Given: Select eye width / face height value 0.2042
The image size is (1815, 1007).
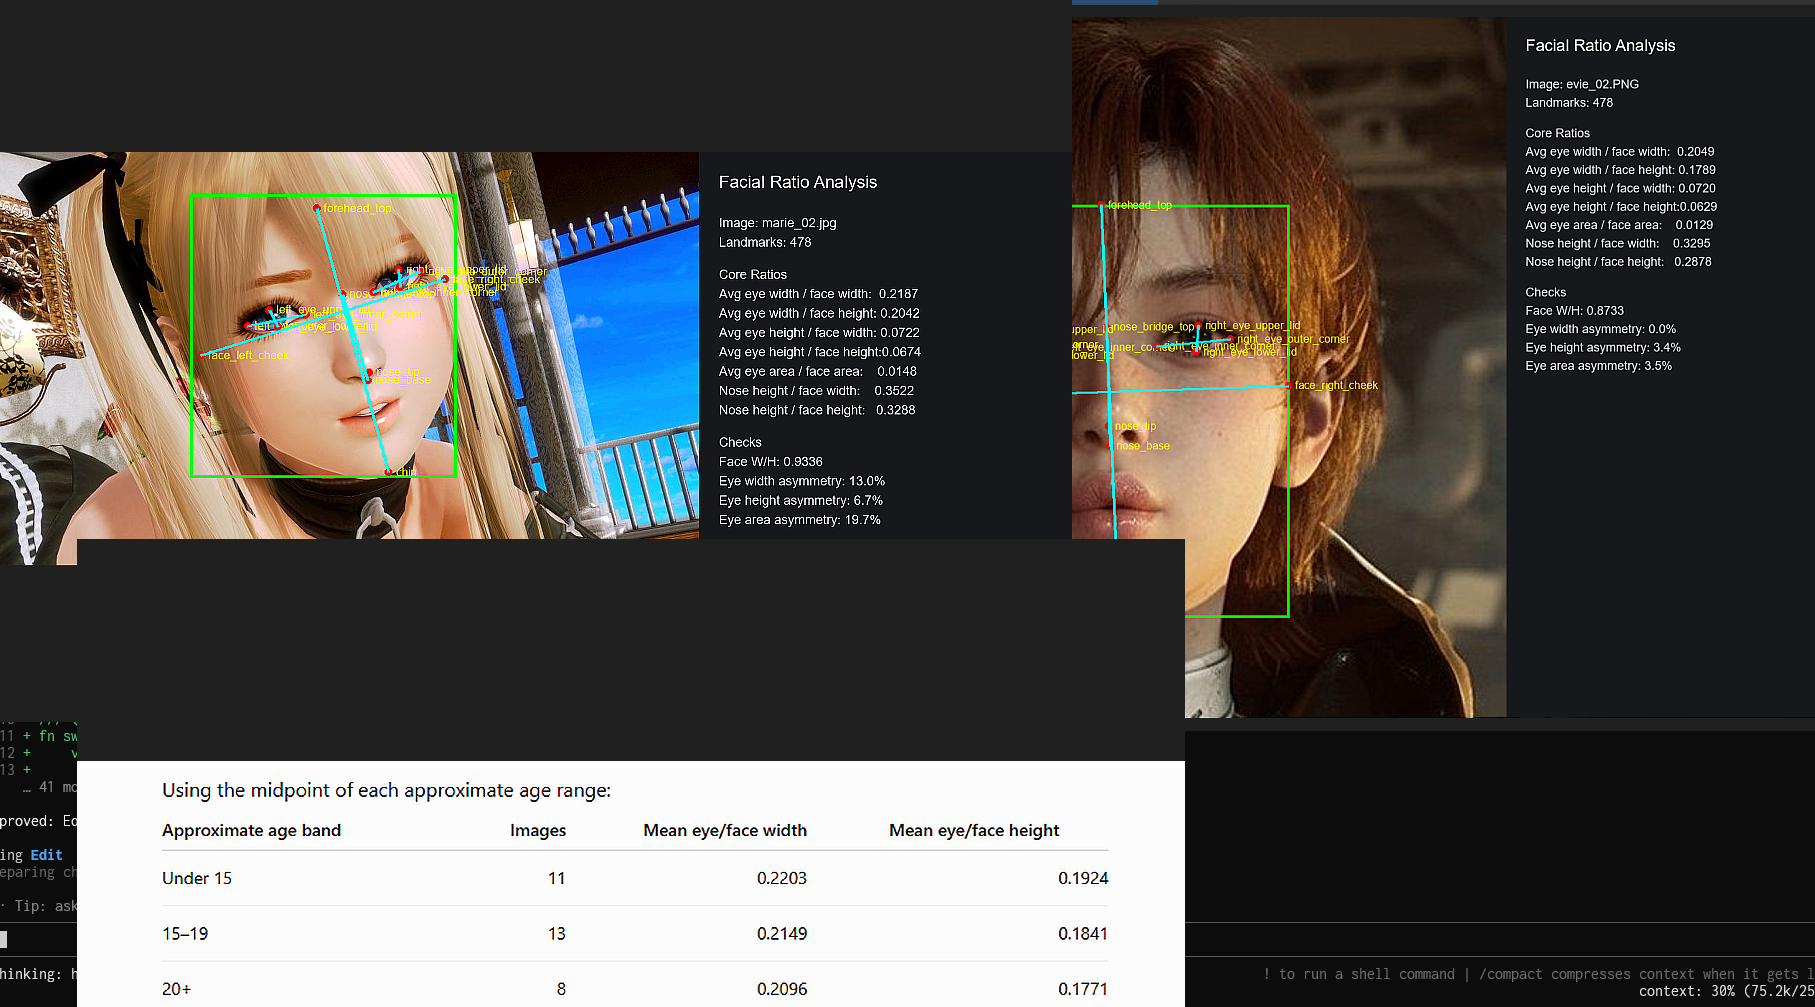Looking at the screenshot, I should pyautogui.click(x=900, y=313).
